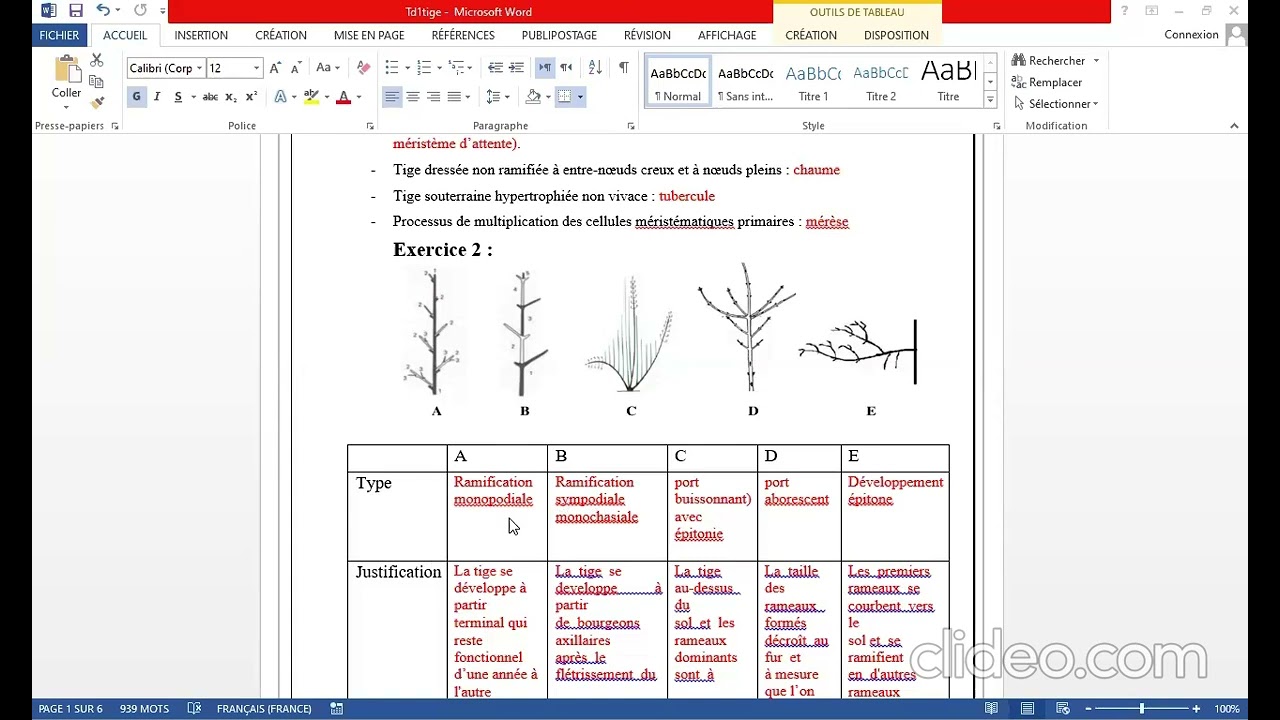This screenshot has width=1280, height=720.
Task: Align the paragraph to the right
Action: click(x=433, y=97)
